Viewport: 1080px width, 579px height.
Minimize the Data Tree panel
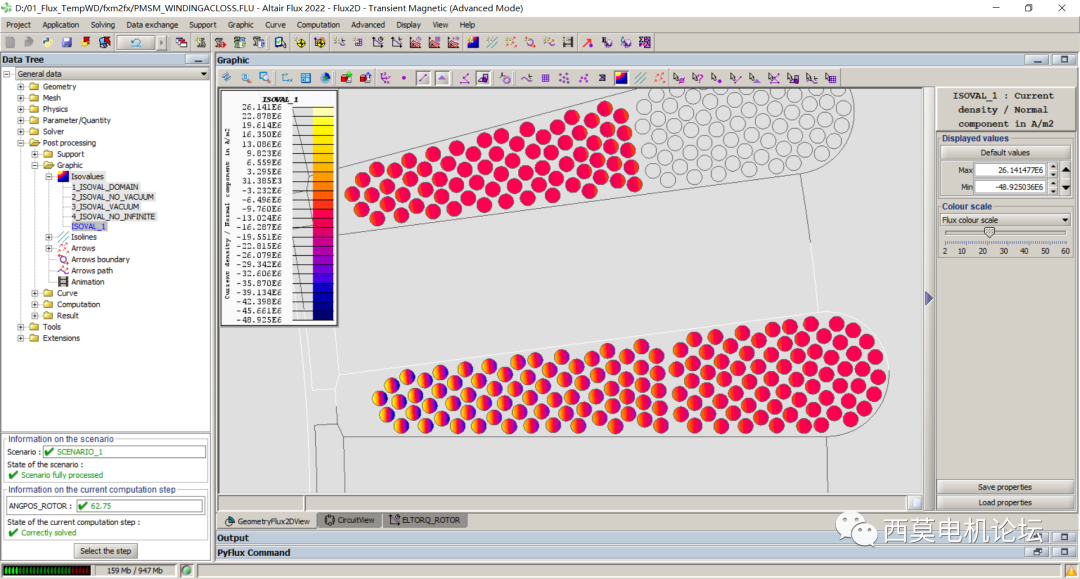(x=197, y=60)
